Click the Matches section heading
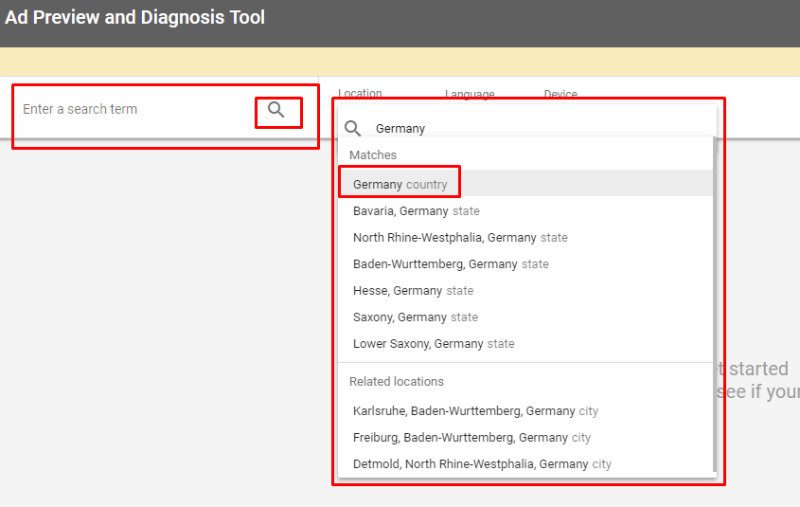Screen dimensions: 800x507 coord(373,155)
